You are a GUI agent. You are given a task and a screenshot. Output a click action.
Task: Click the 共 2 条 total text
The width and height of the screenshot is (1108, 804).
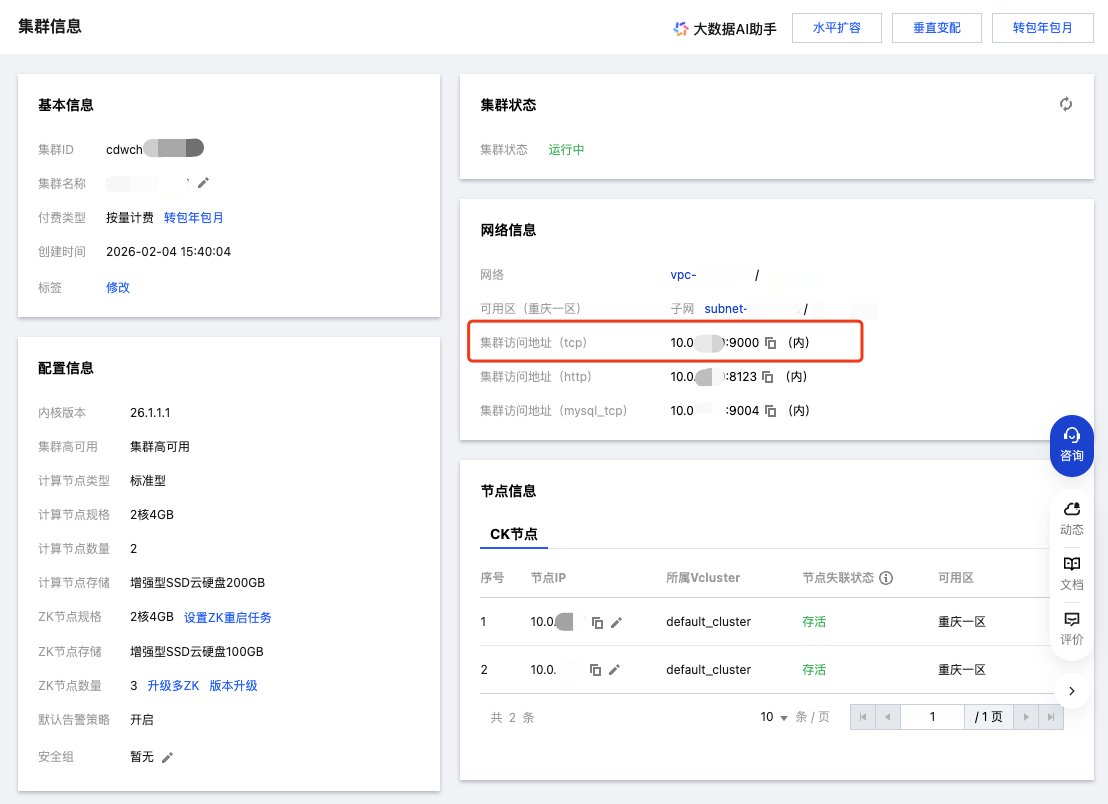pyautogui.click(x=512, y=718)
